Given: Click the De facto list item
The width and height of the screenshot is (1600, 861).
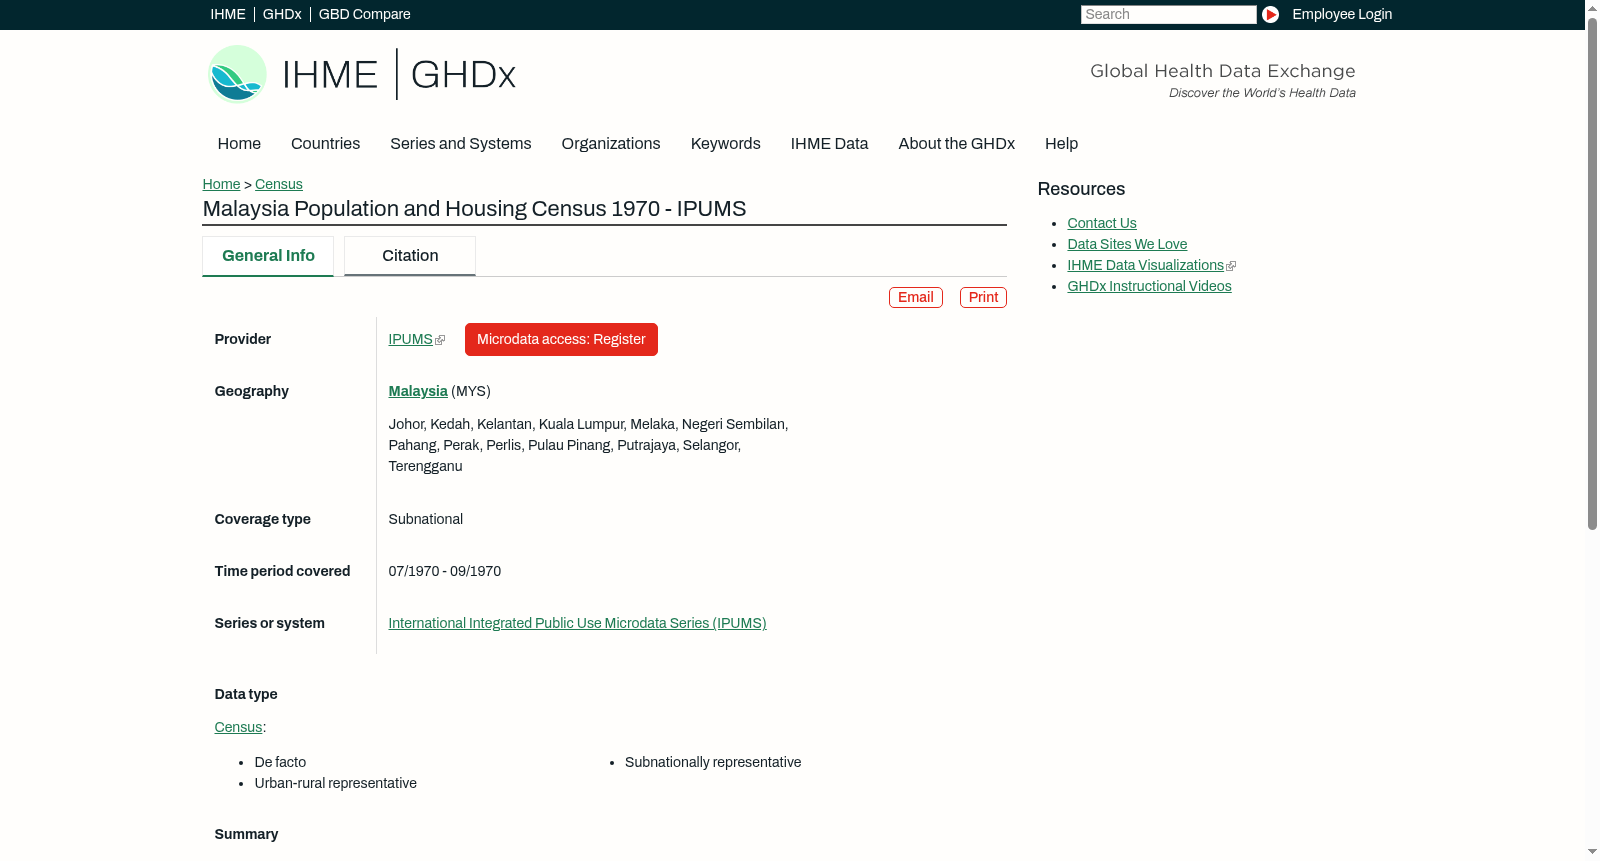Looking at the screenshot, I should (x=280, y=763).
